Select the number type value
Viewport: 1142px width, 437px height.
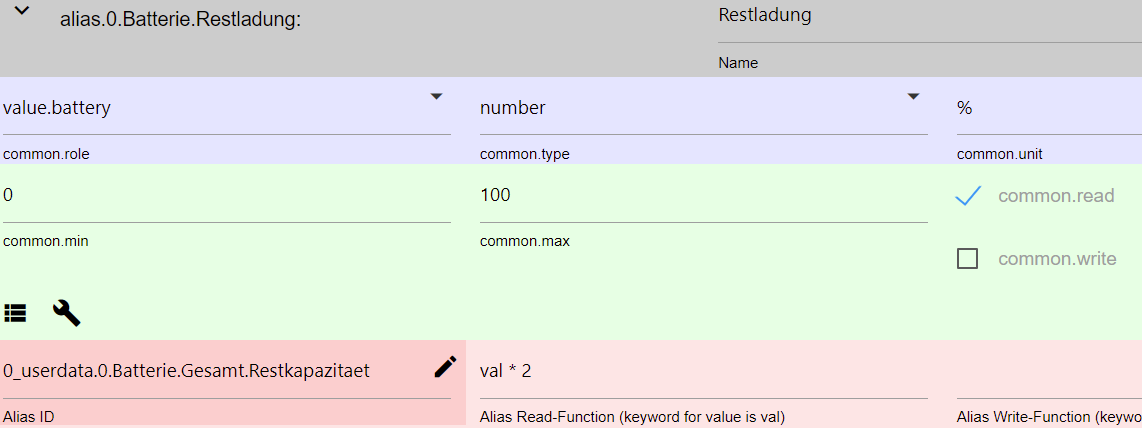513,108
